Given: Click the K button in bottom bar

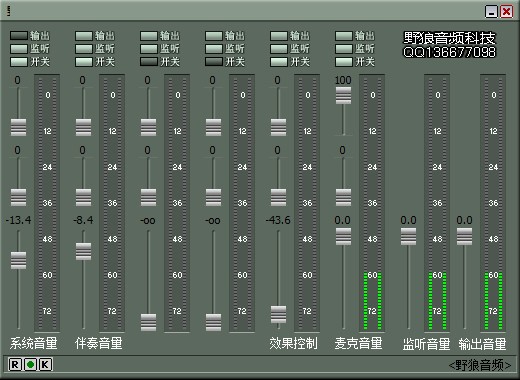Looking at the screenshot, I should pos(46,365).
